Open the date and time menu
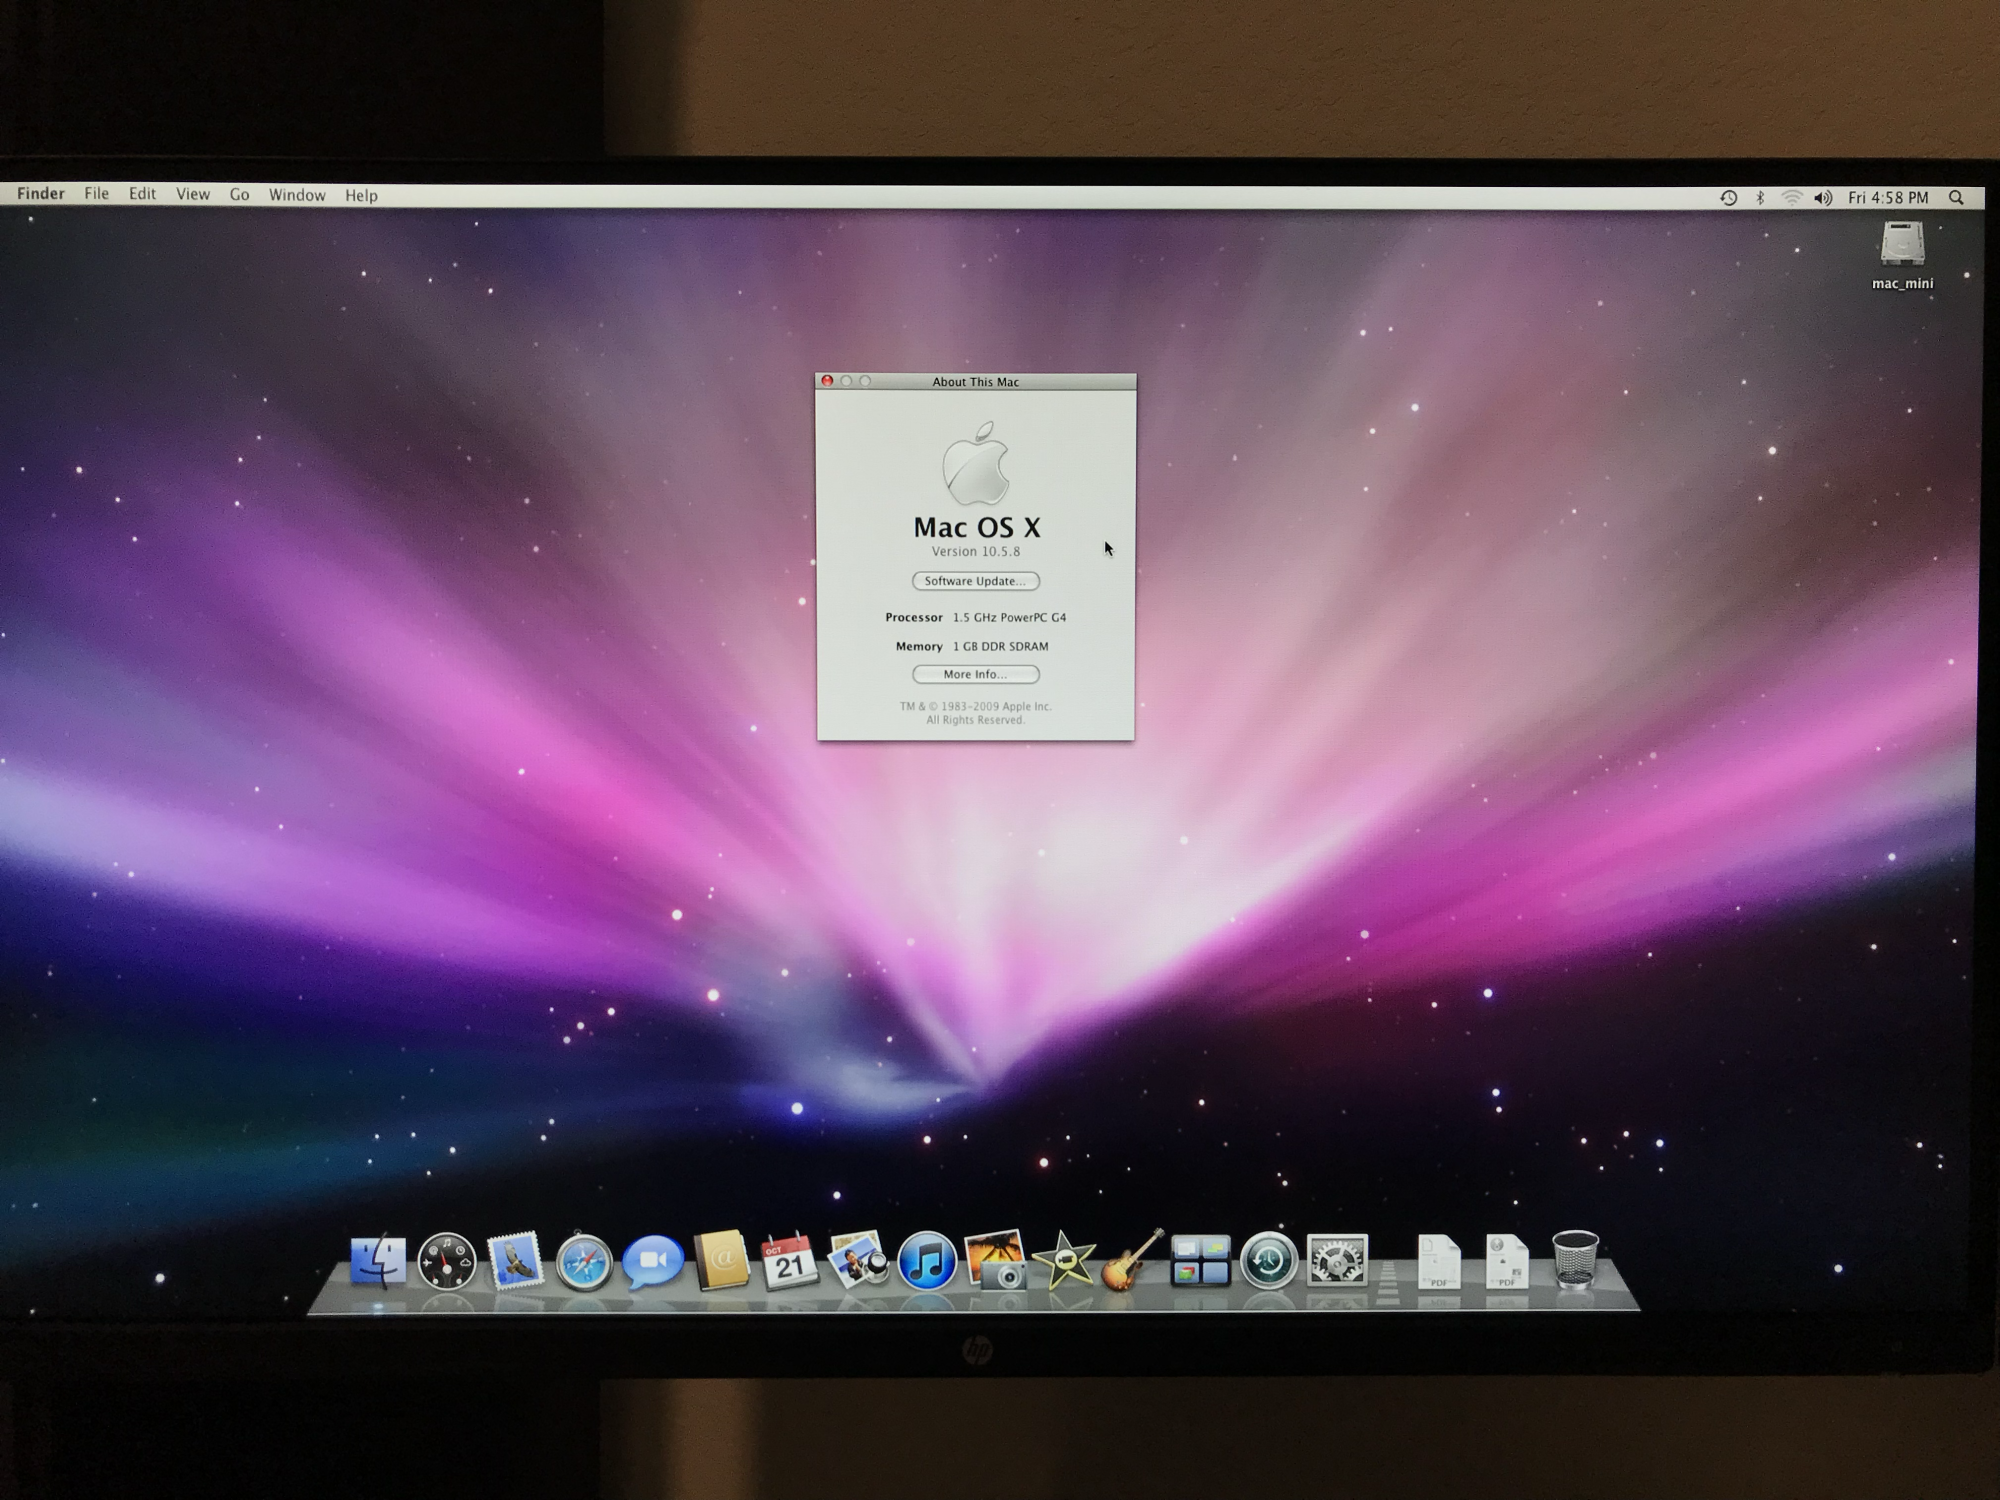The width and height of the screenshot is (2000, 1500). pos(1888,198)
